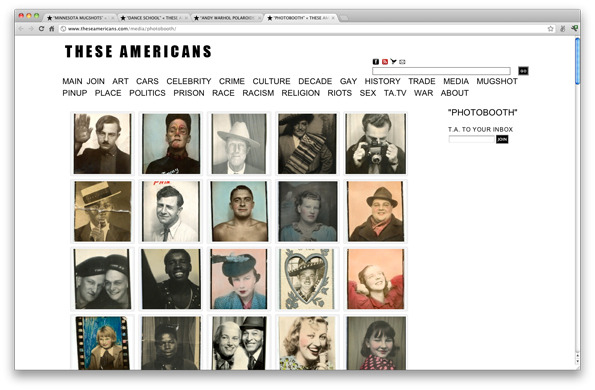Go to the MUGSHOT section
Screen dimensions: 595x390
click(497, 81)
